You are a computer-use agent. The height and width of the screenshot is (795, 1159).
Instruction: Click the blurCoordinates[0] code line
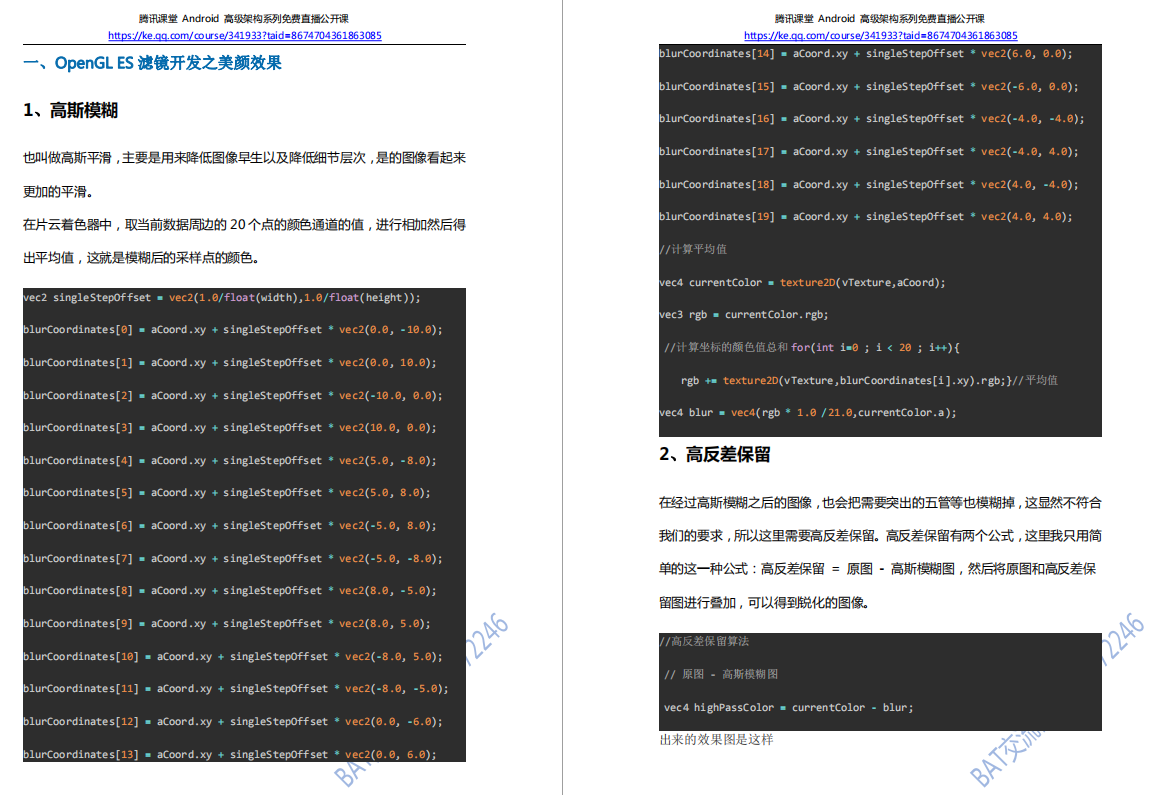tap(233, 330)
